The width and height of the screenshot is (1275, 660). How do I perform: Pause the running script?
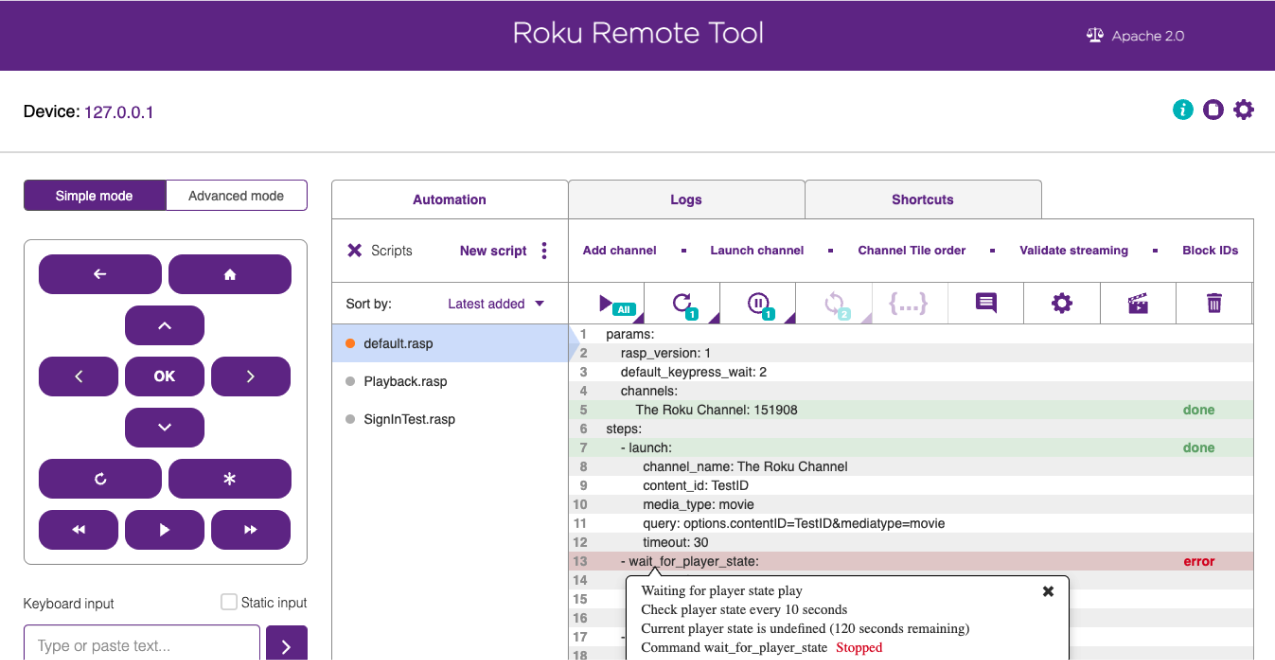758,303
